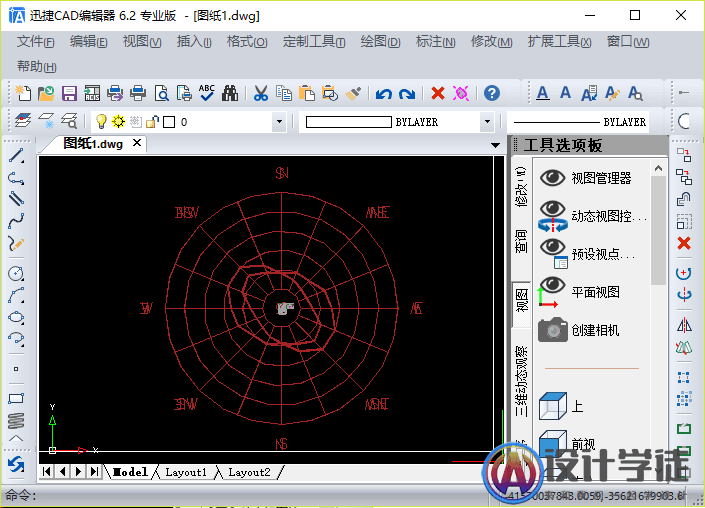Open the BYLAYER linetype box
The height and width of the screenshot is (508, 705).
[578, 122]
